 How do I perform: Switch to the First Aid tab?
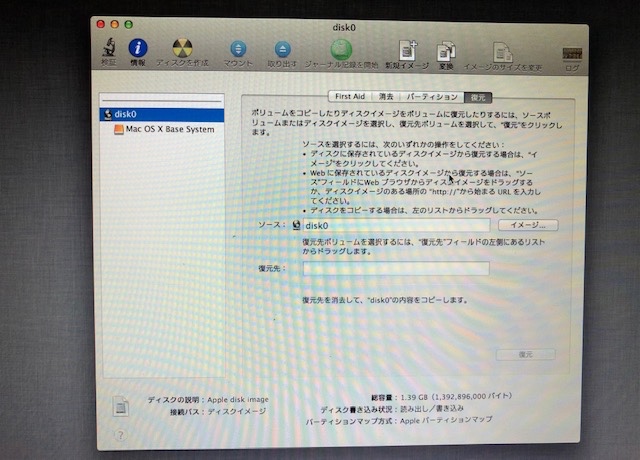[350, 97]
